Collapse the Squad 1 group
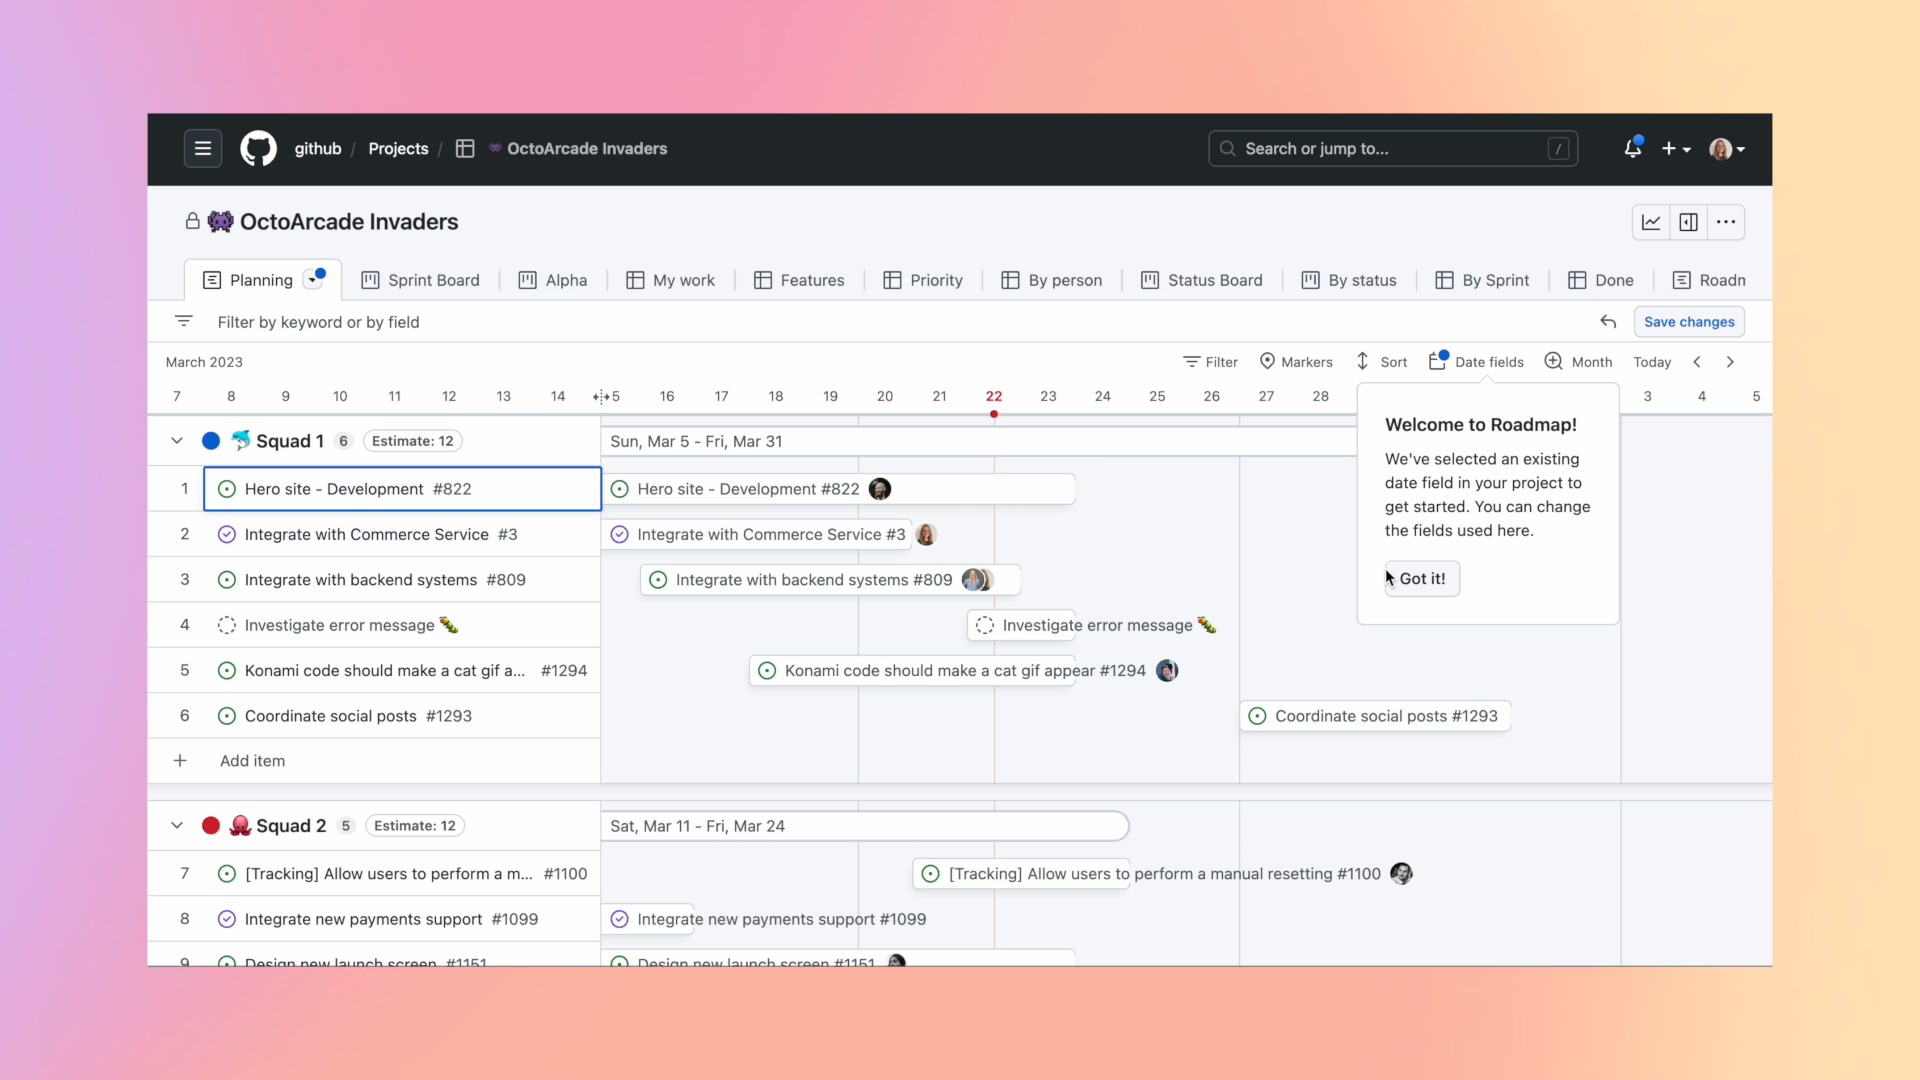Screen dimensions: 1920x1080 [x=177, y=441]
